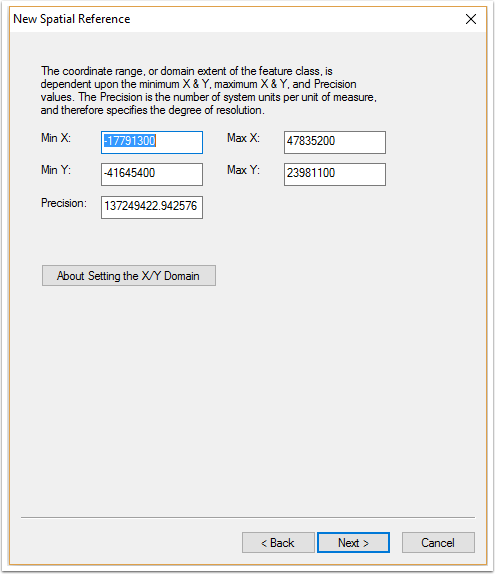Click the Max X: label
This screenshot has height=574, width=495.
click(243, 138)
